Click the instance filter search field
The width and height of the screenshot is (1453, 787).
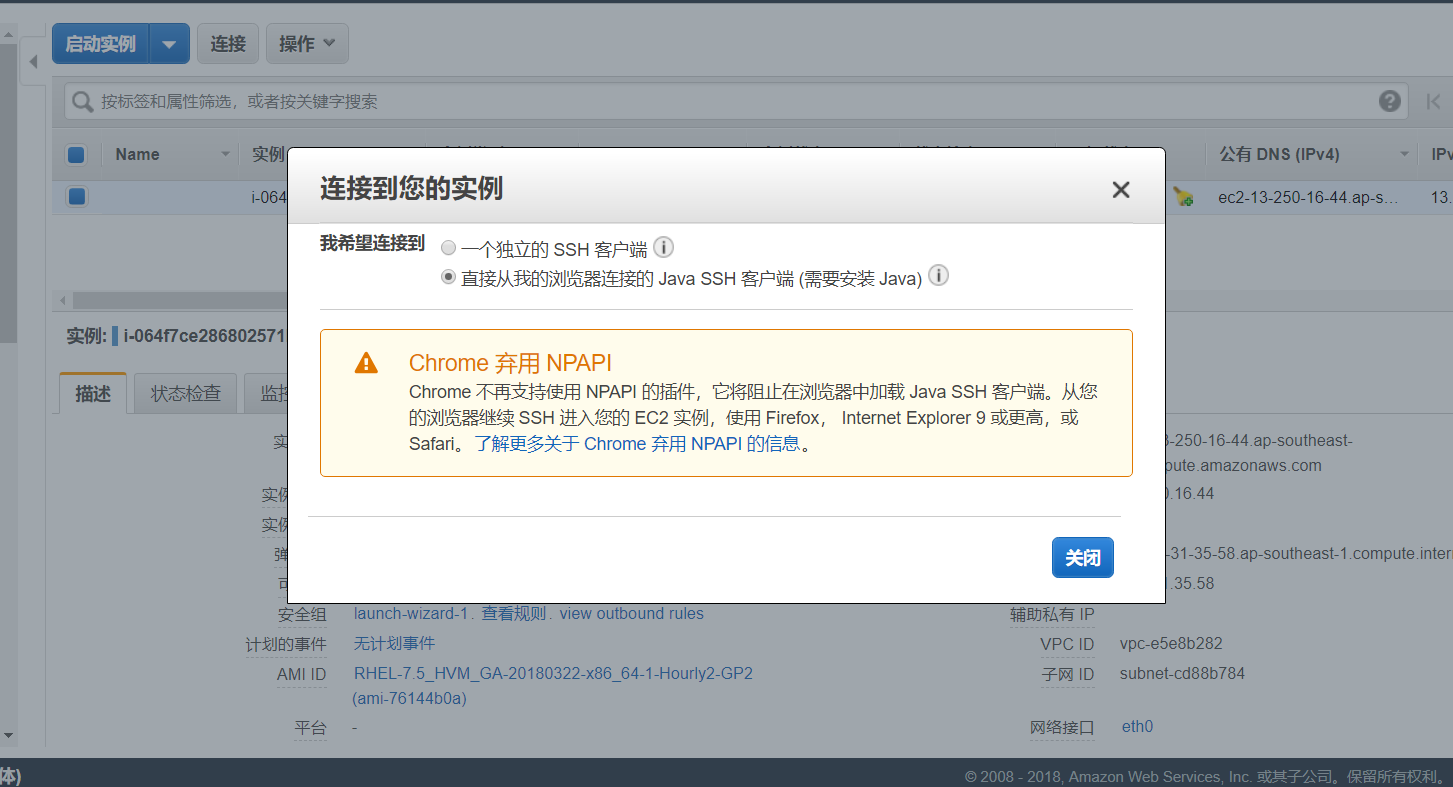pyautogui.click(x=720, y=101)
